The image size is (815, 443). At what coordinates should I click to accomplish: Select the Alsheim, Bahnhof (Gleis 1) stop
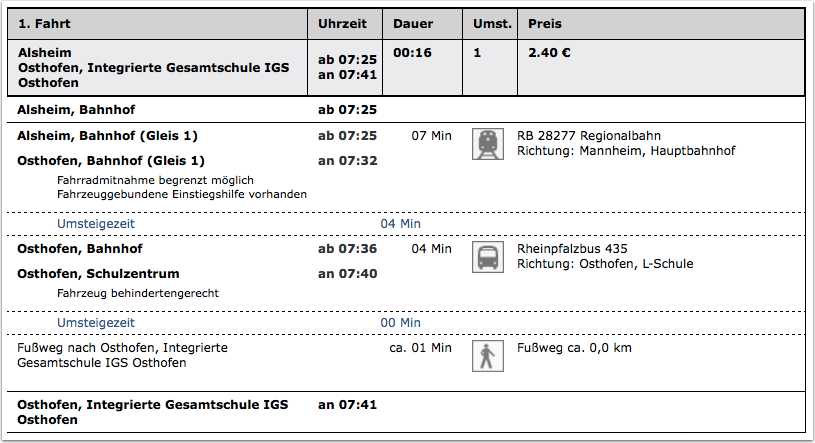click(107, 136)
